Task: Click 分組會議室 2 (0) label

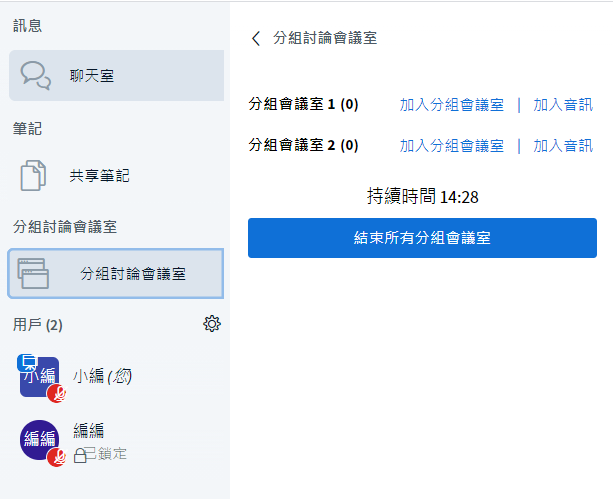Action: click(x=303, y=145)
